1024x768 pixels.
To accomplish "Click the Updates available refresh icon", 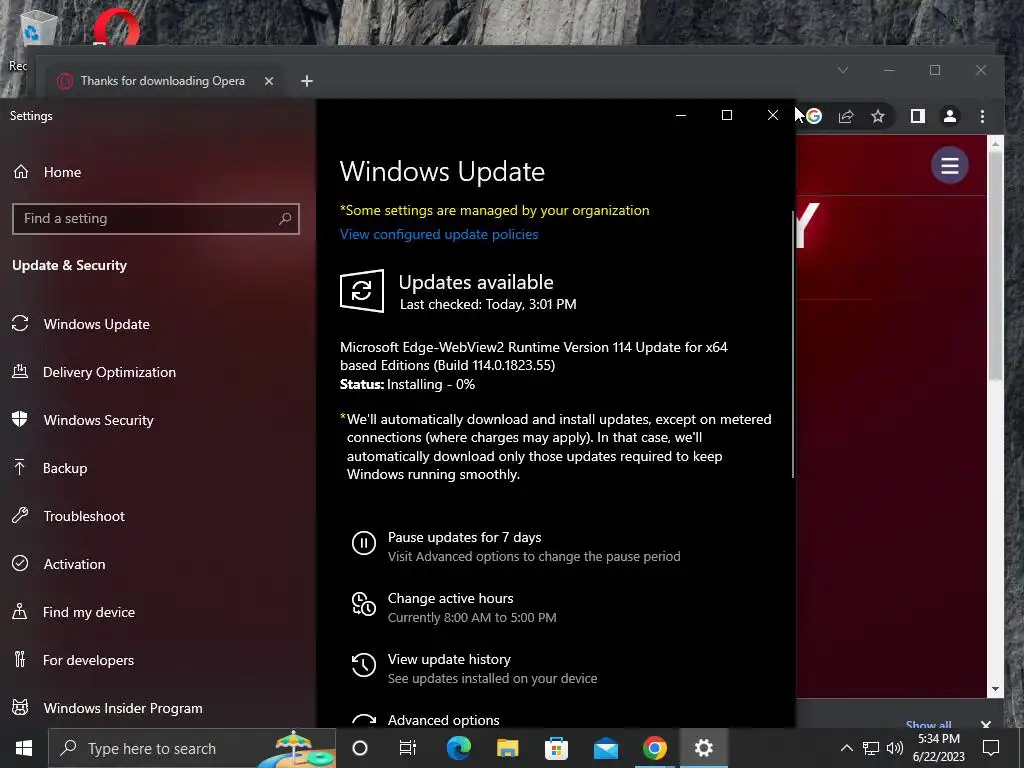I will (362, 291).
